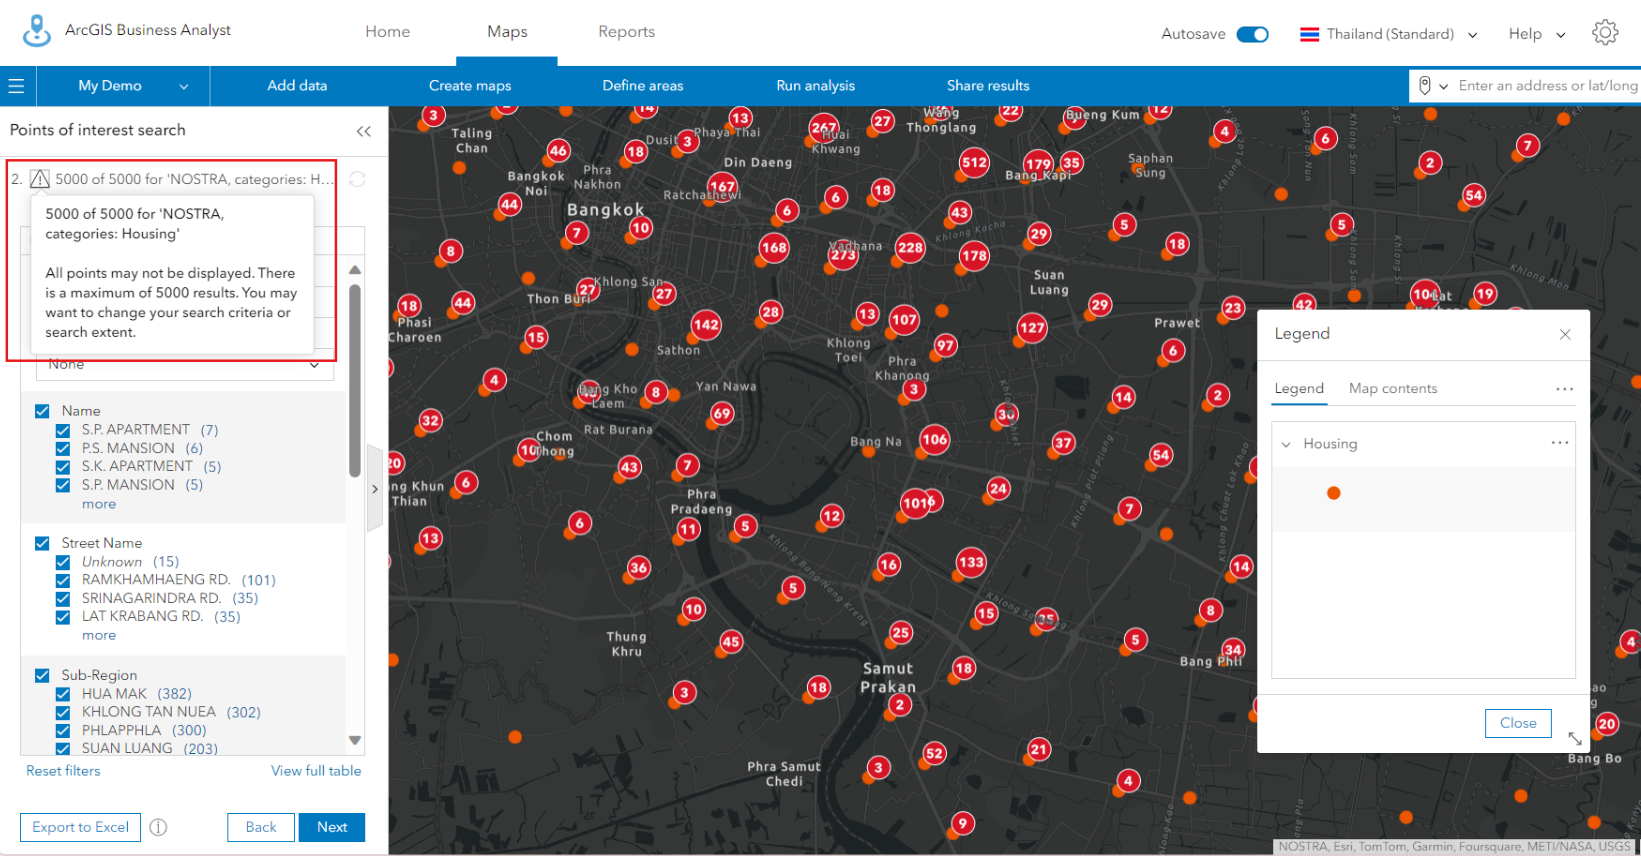This screenshot has width=1641, height=856.
Task: Click the refresh search results icon
Action: 357,179
